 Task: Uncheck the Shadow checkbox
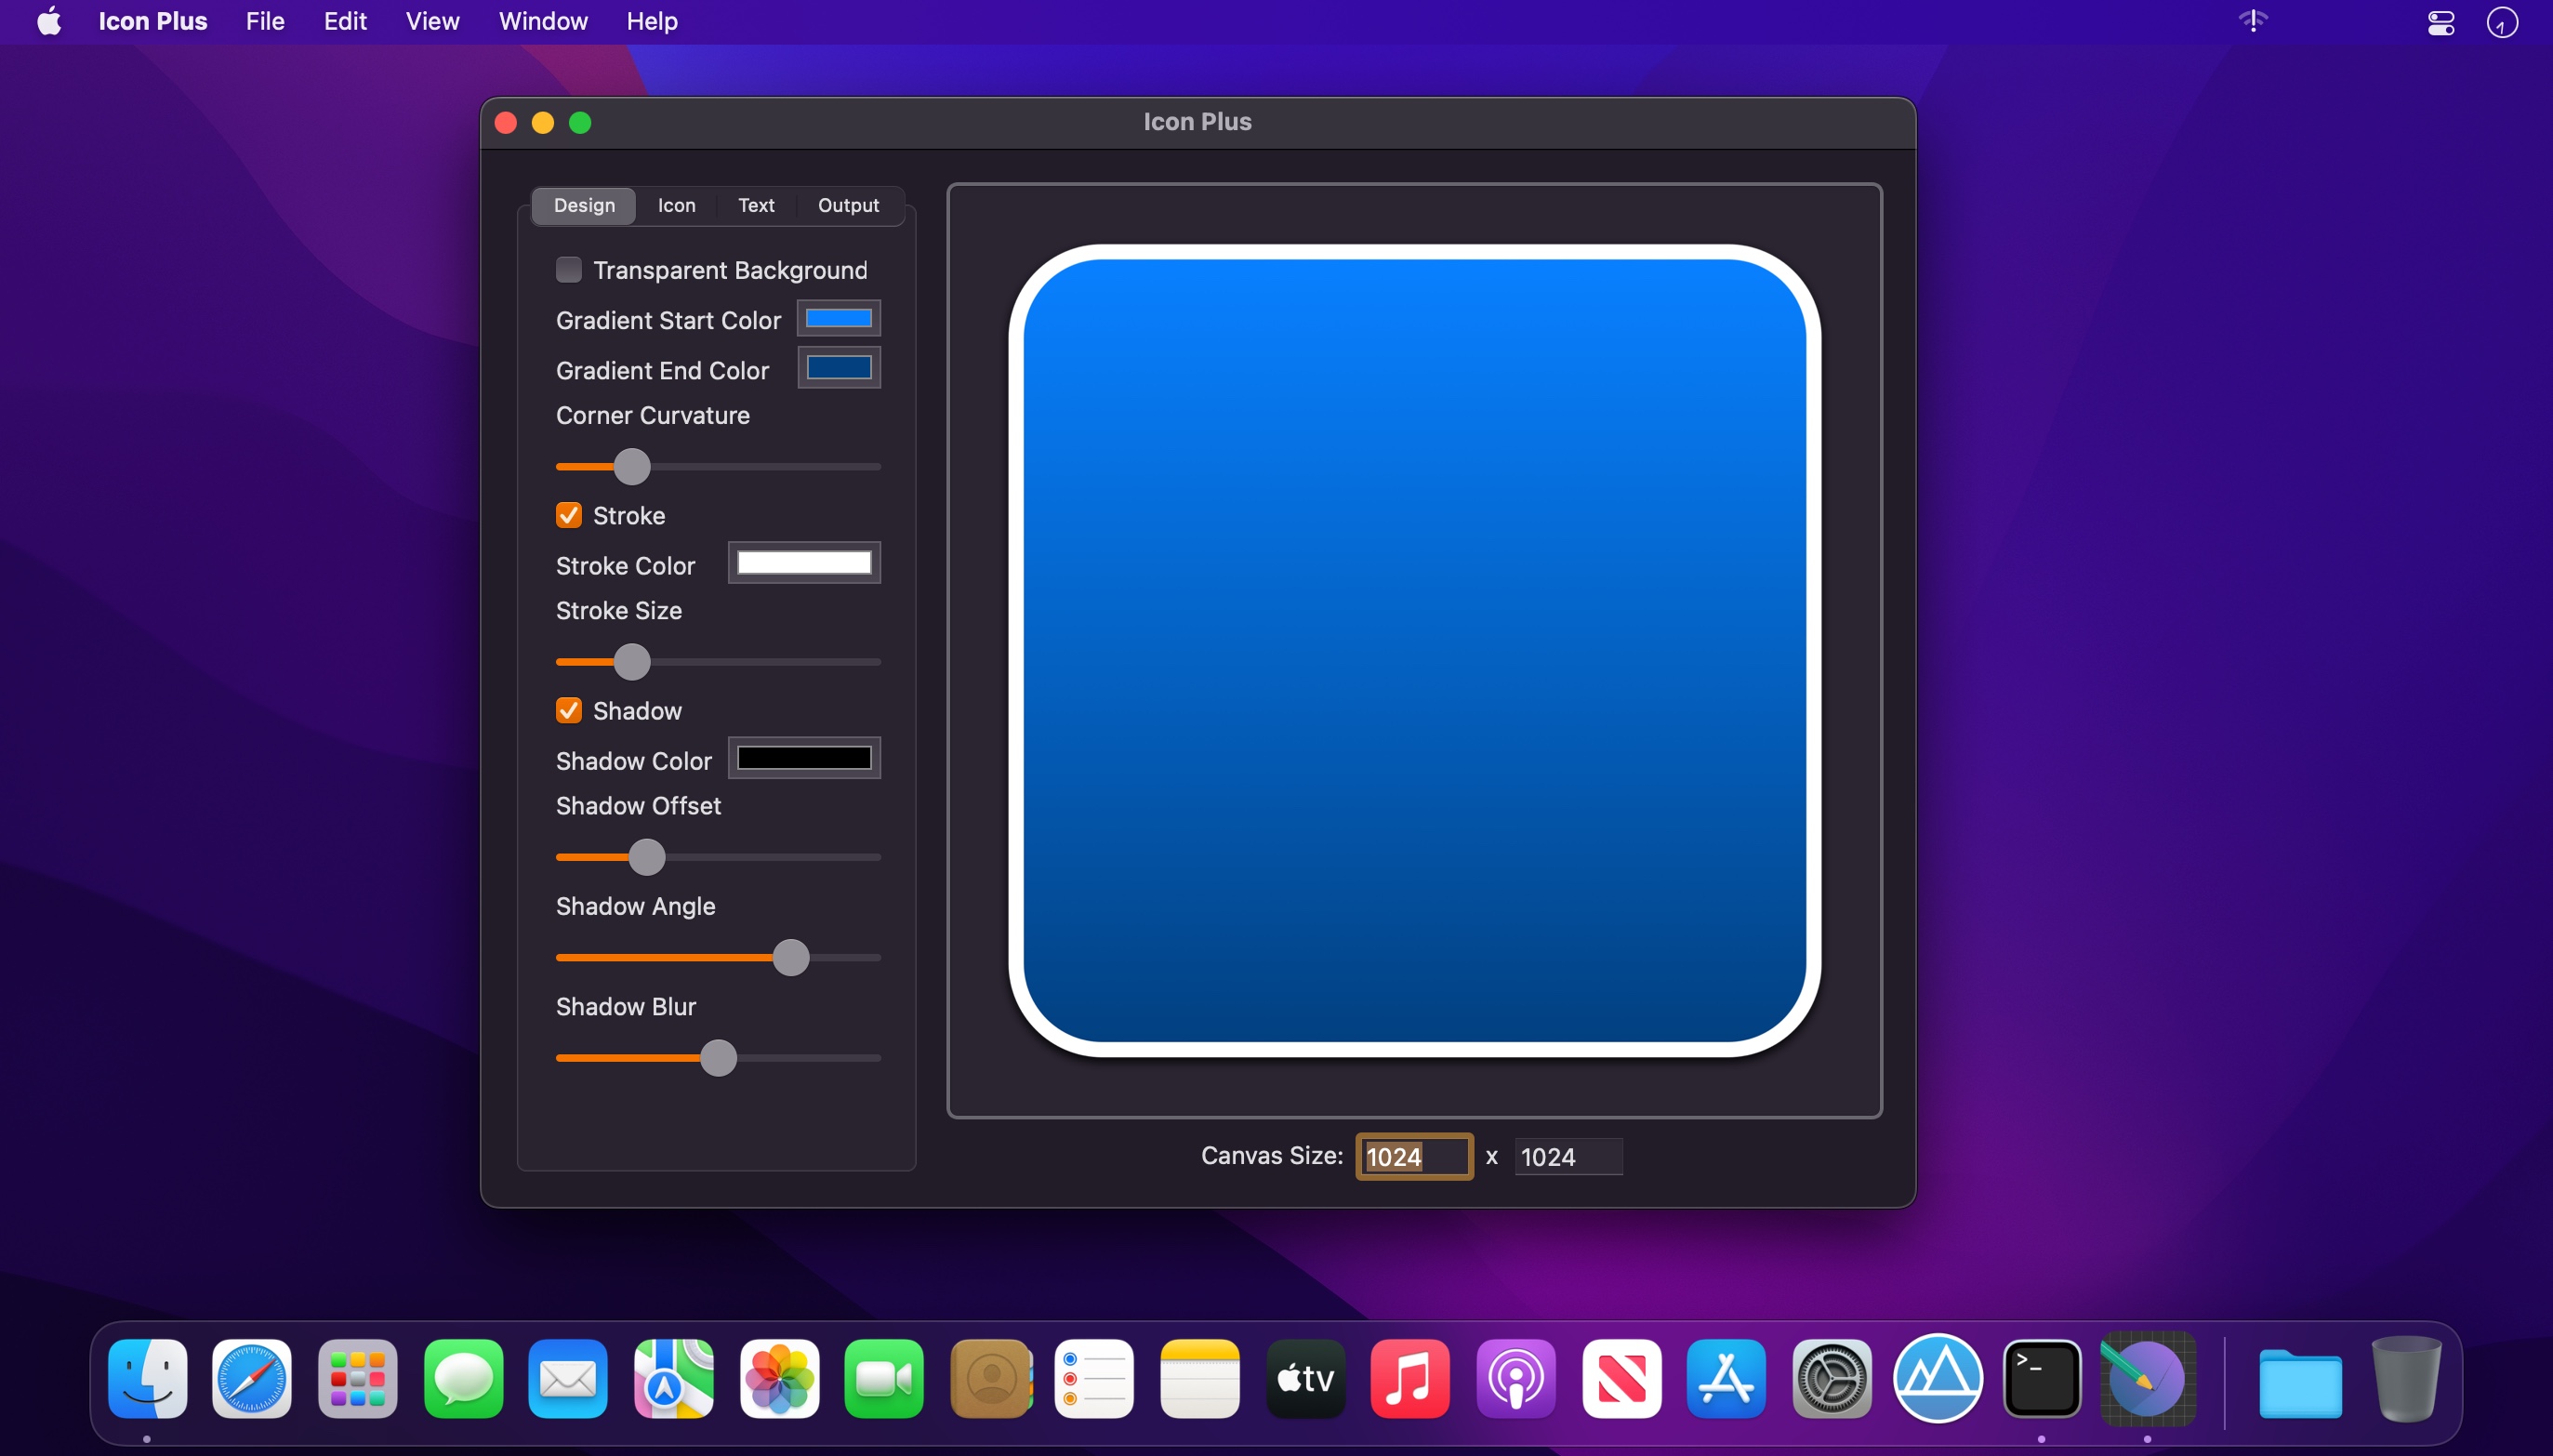[569, 711]
